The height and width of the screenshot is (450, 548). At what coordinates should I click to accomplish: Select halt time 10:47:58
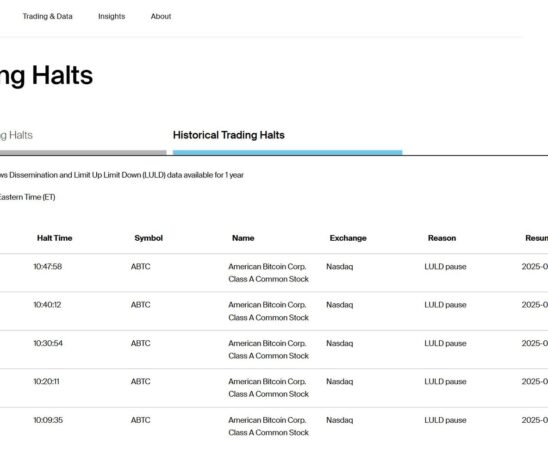[x=48, y=267]
